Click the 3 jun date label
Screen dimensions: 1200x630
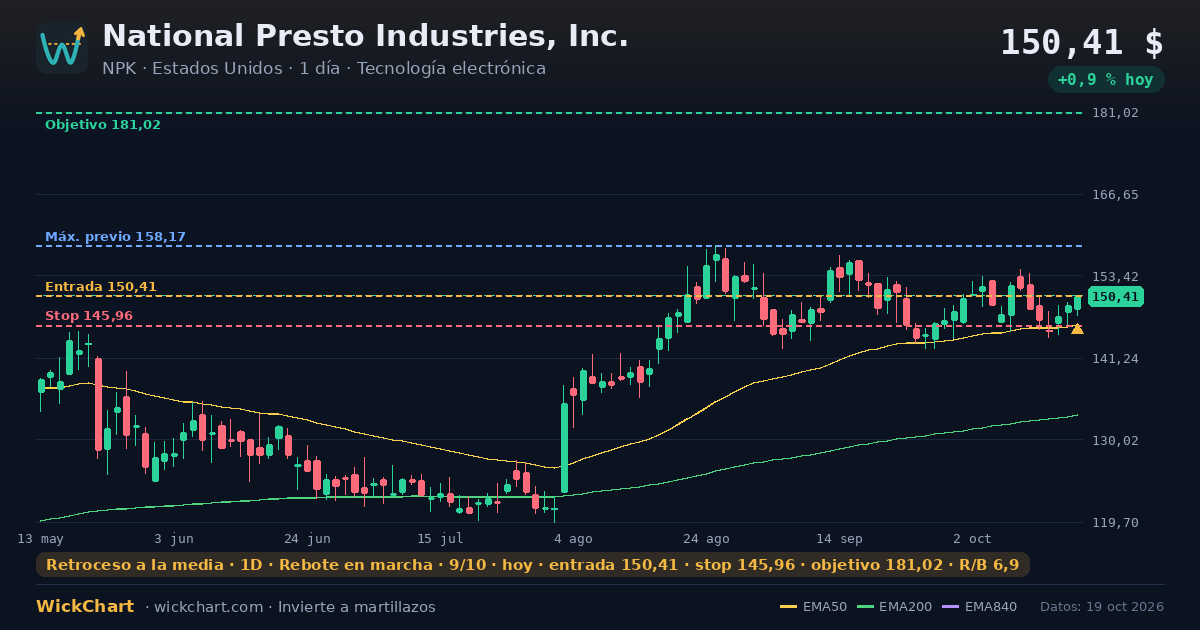[174, 539]
